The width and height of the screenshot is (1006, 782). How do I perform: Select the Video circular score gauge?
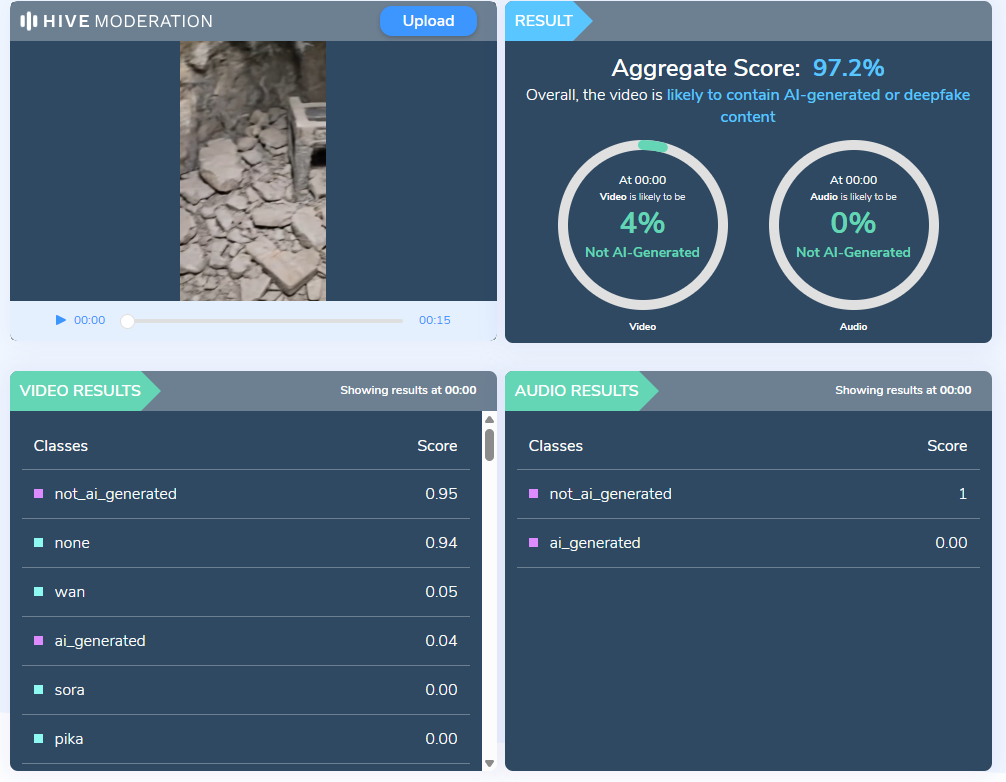pos(642,224)
